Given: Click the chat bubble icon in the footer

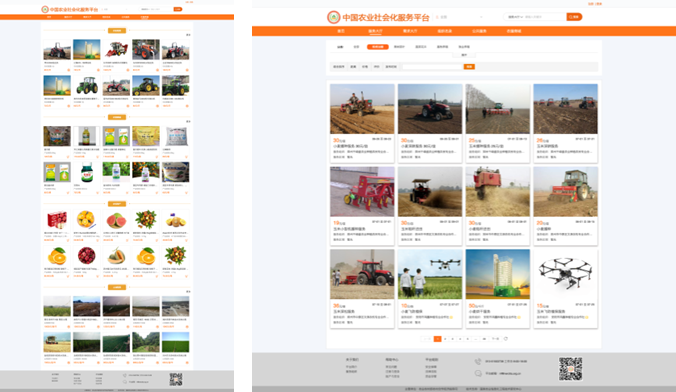Looking at the screenshot, I should click(x=478, y=373).
